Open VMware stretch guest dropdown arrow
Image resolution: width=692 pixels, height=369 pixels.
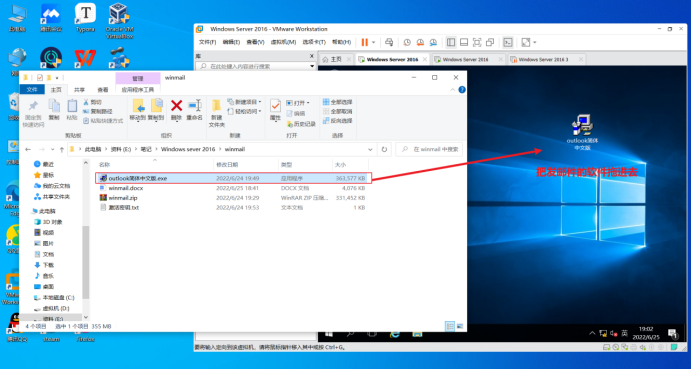535,42
